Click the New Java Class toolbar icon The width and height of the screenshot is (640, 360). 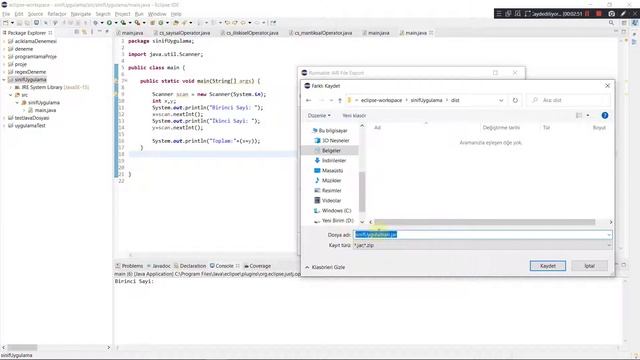[161, 23]
